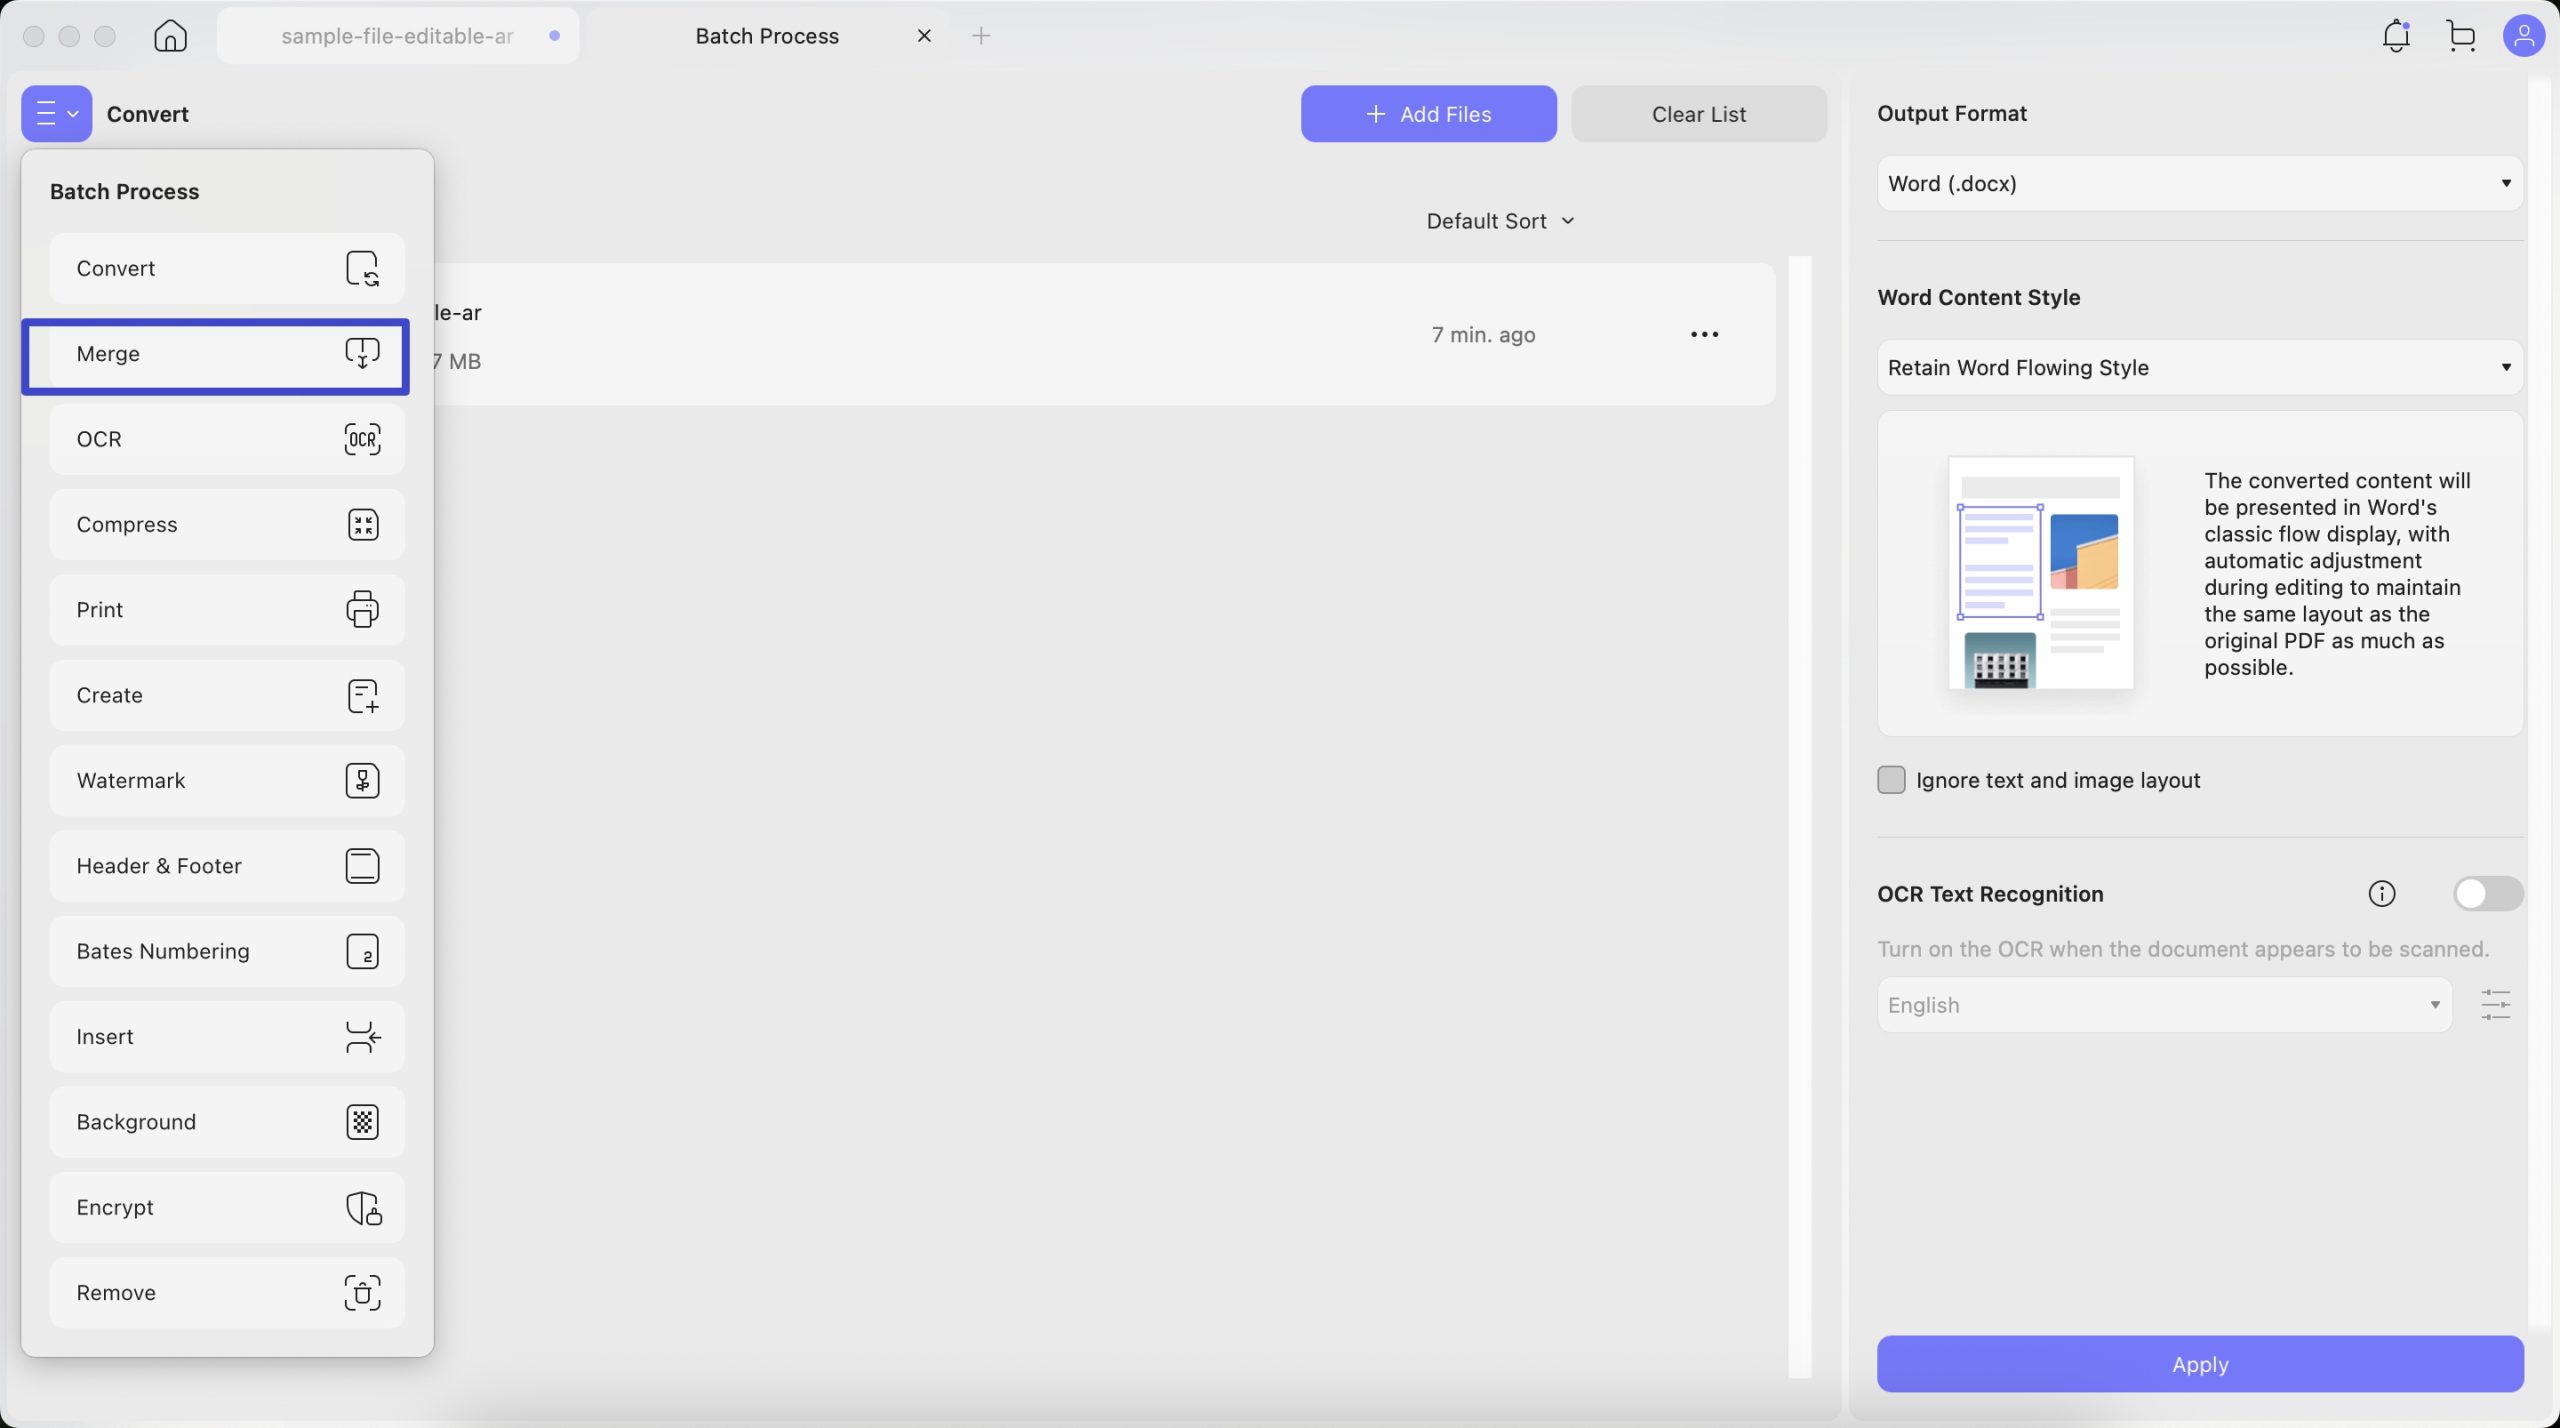Choose Compress menu entry
Image resolution: width=2560 pixels, height=1428 pixels.
(x=227, y=525)
